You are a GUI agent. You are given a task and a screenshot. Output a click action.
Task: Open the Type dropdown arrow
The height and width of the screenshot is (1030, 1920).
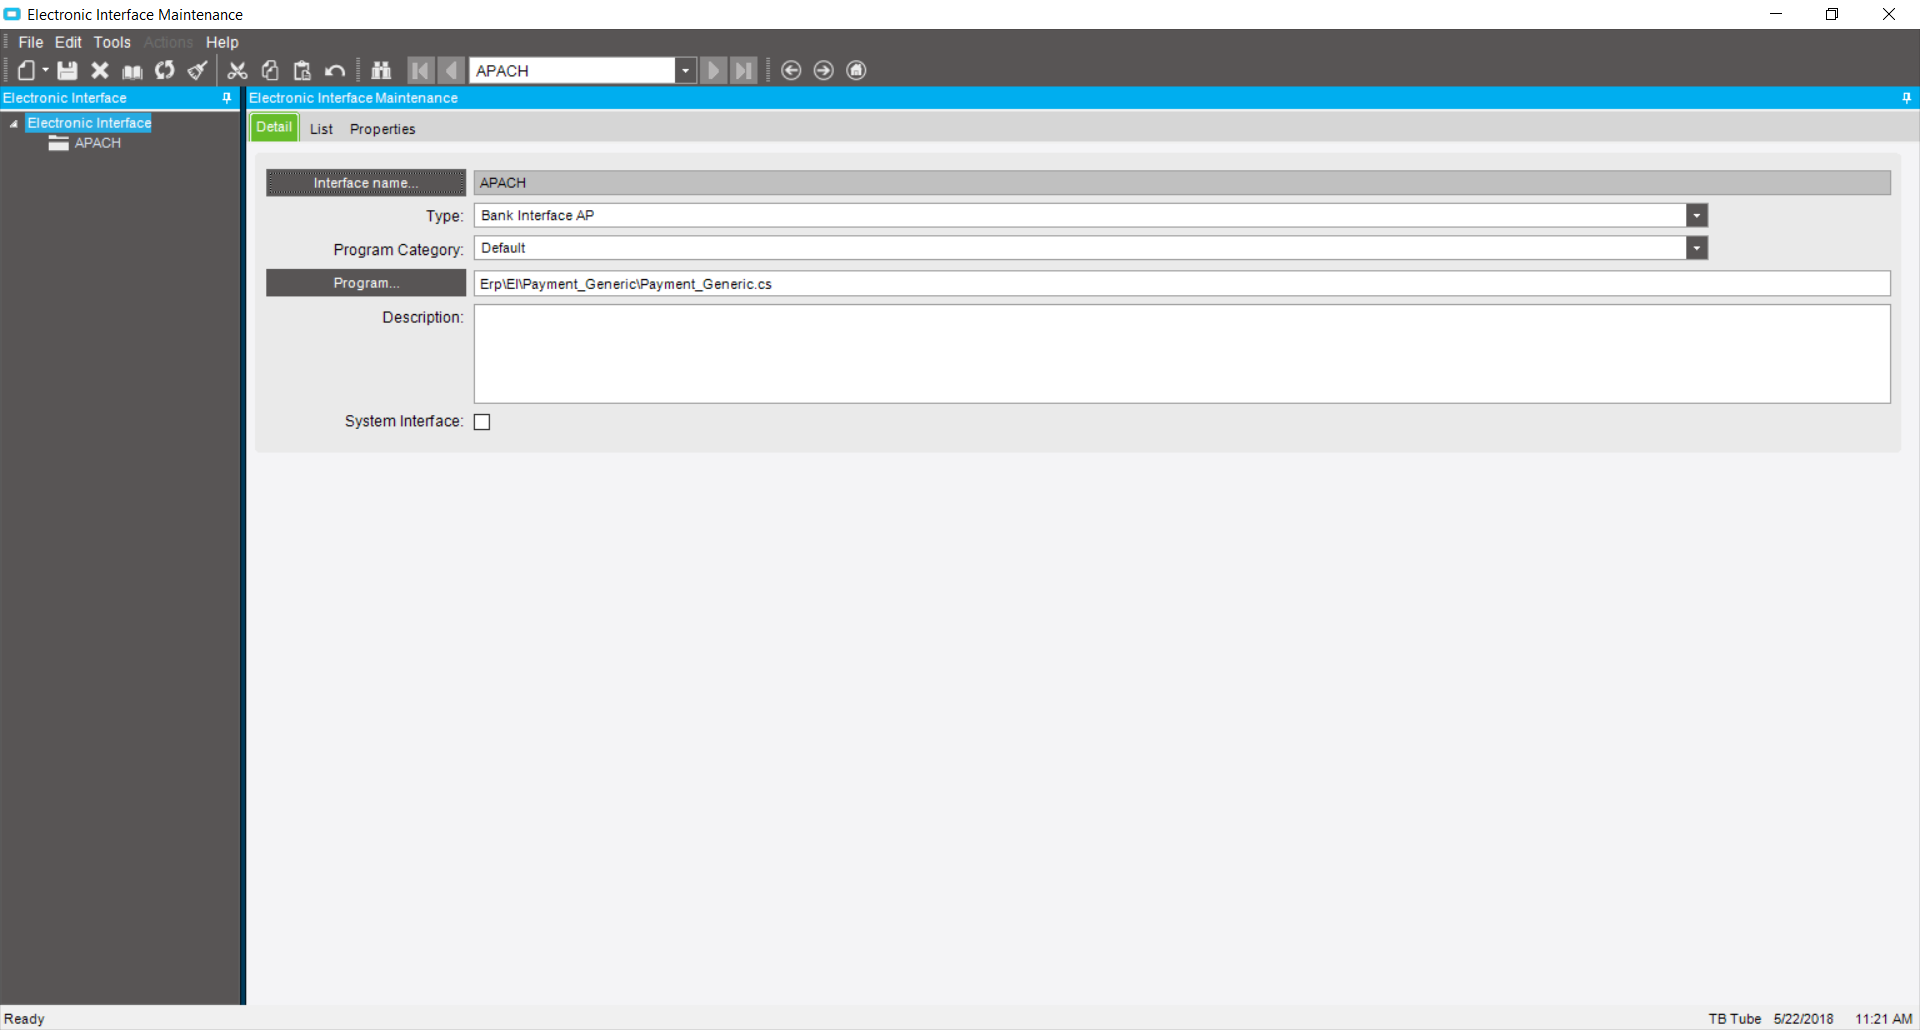click(x=1697, y=216)
